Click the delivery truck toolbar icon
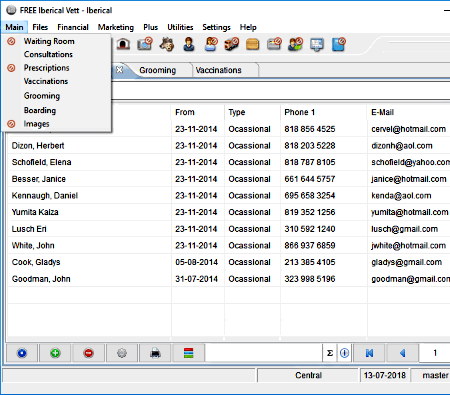The height and width of the screenshot is (395, 450). (232, 44)
